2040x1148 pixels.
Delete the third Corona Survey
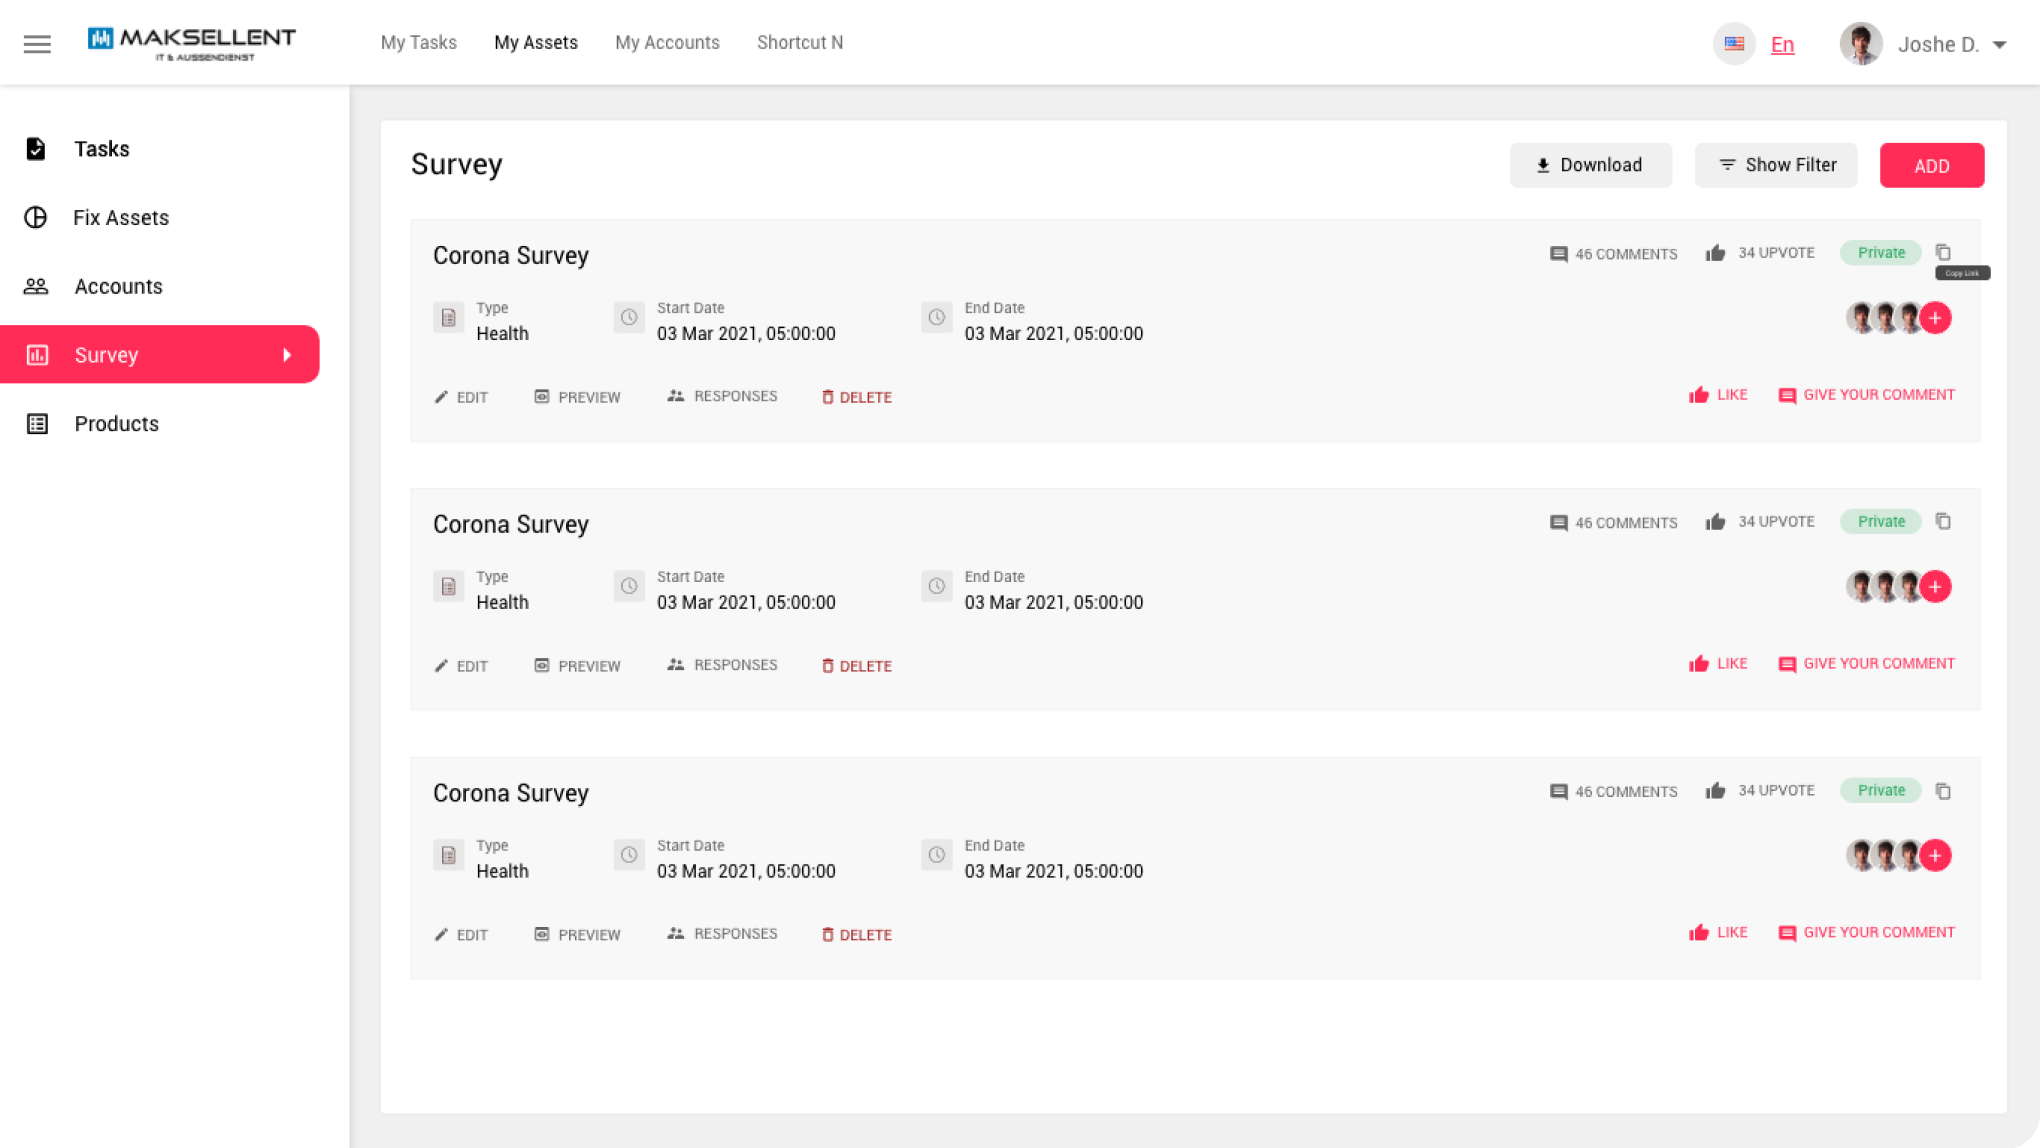pyautogui.click(x=857, y=935)
